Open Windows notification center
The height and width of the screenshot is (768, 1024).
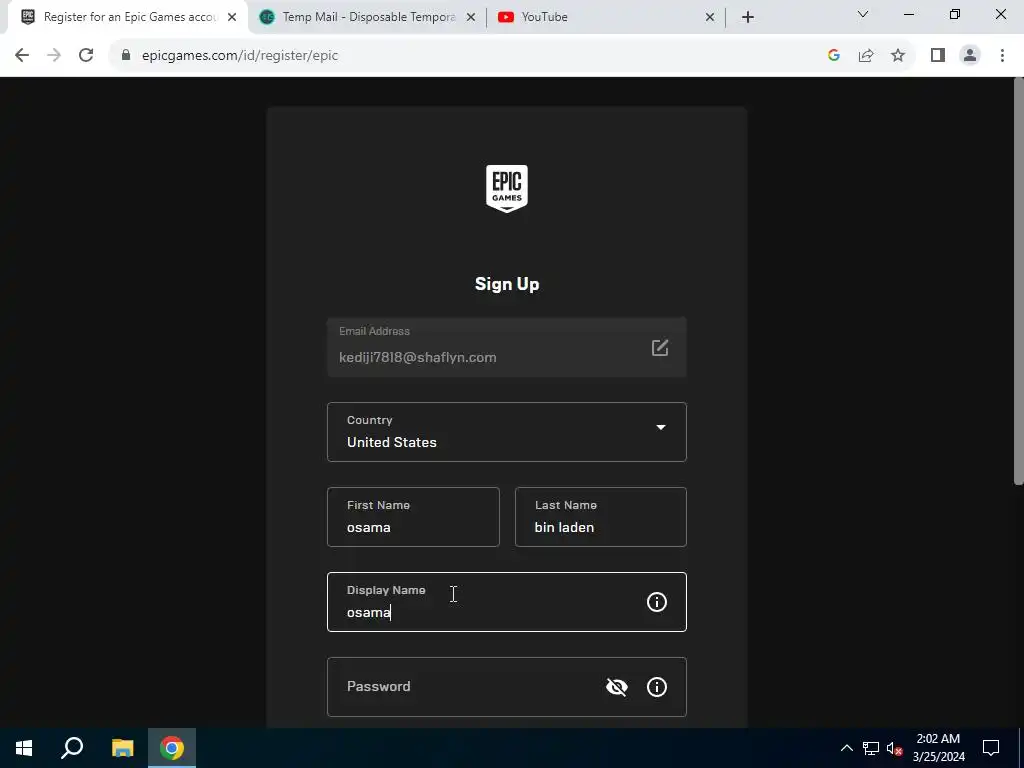[x=991, y=748]
